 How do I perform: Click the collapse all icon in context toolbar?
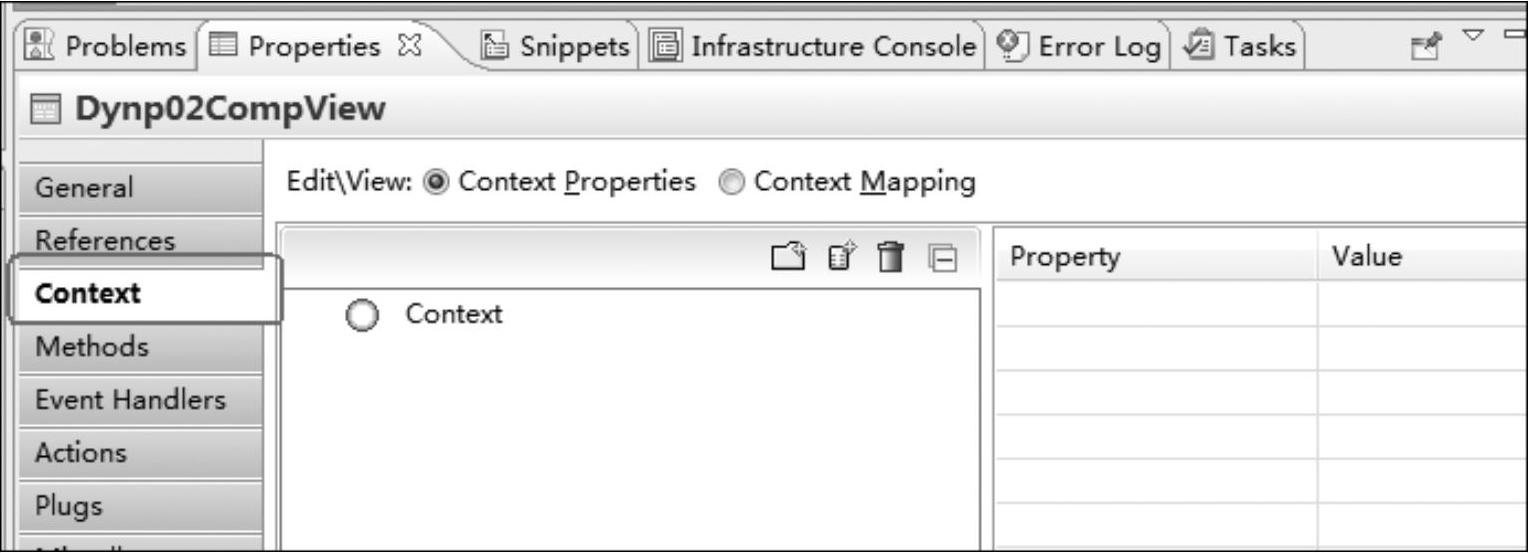(940, 258)
